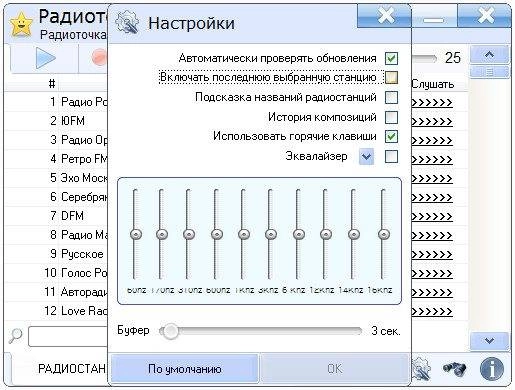Click the 6 khz equalizer slider knob
Image resolution: width=515 pixels, height=390 pixels.
point(299,234)
